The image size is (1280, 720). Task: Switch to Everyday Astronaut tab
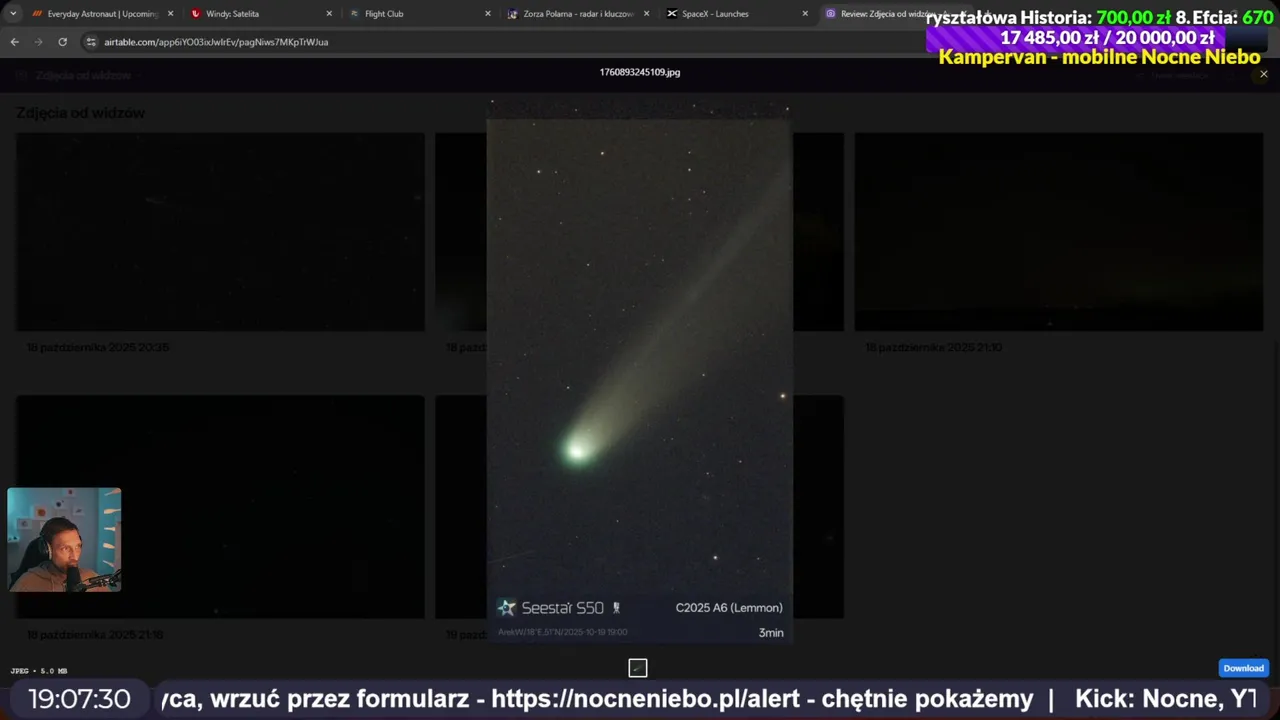point(102,14)
